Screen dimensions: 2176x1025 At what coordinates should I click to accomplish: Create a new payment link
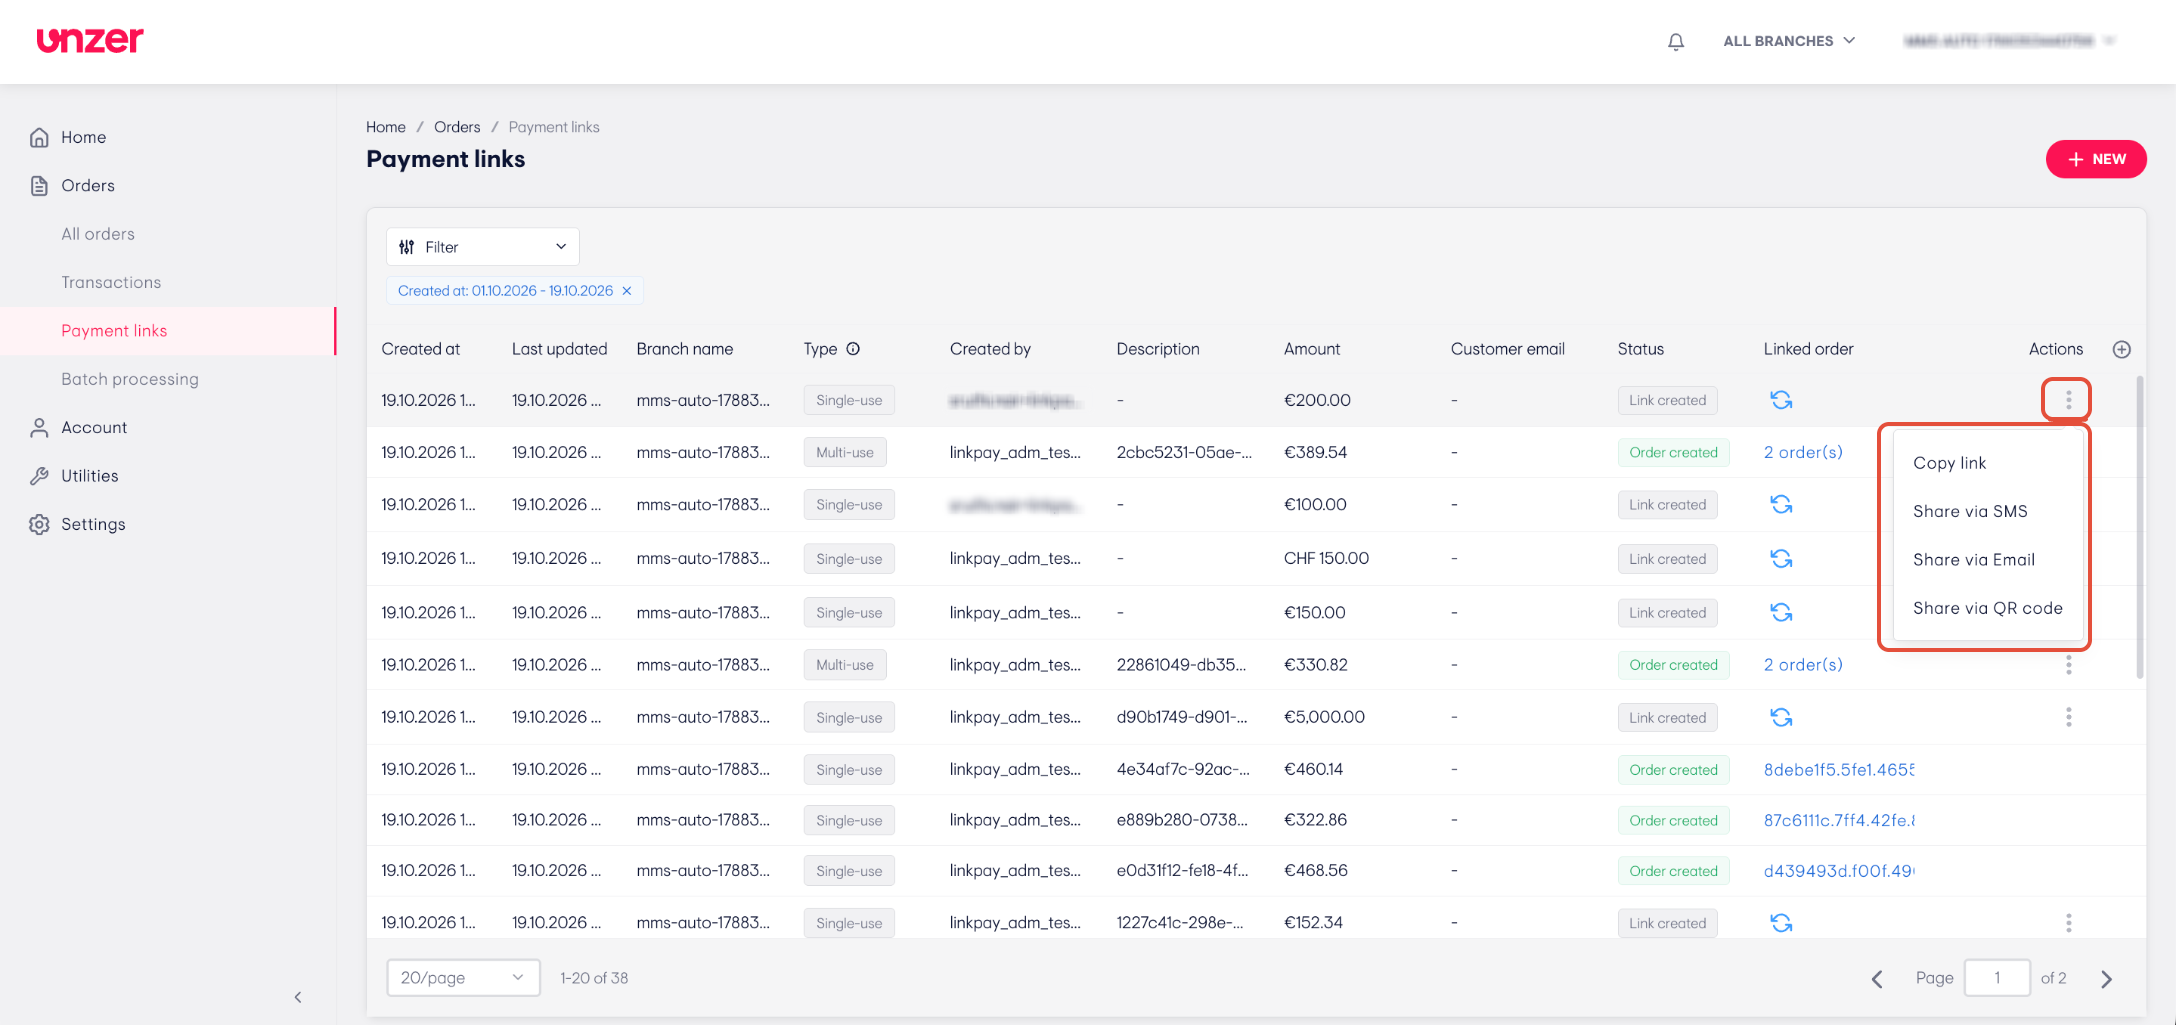[x=2096, y=159]
